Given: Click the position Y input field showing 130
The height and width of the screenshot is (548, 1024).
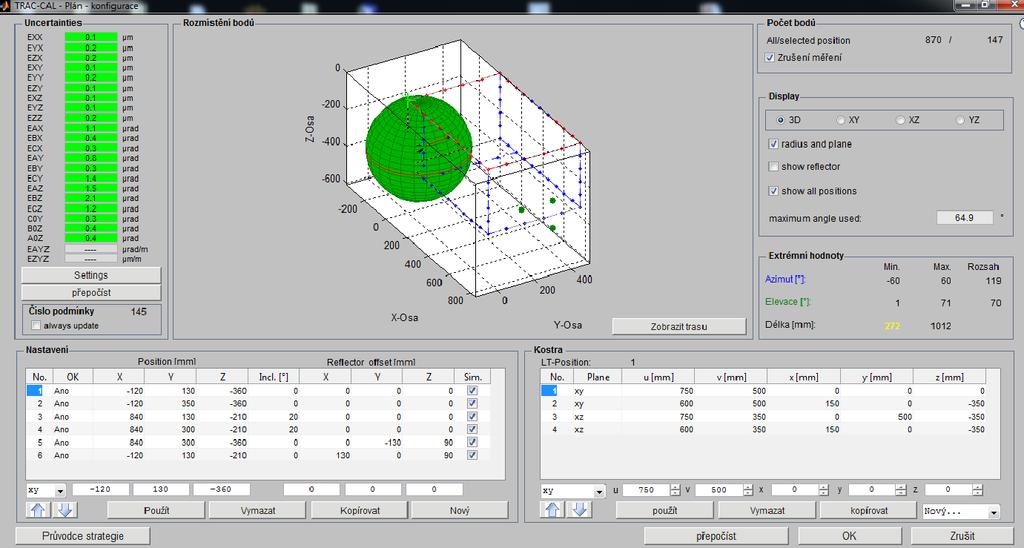Looking at the screenshot, I should 161,489.
